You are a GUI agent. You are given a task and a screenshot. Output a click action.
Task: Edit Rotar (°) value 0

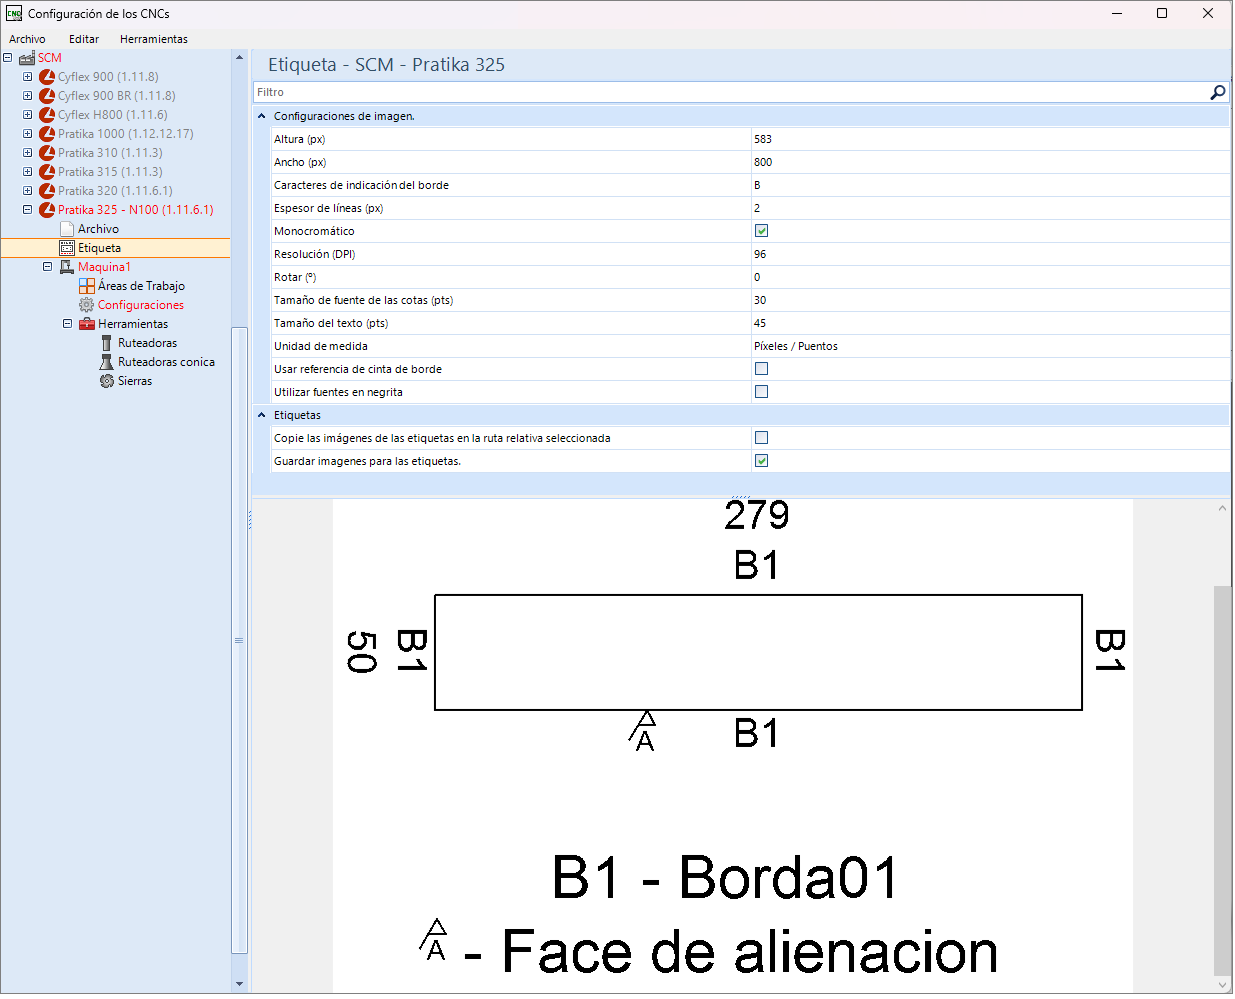(990, 277)
